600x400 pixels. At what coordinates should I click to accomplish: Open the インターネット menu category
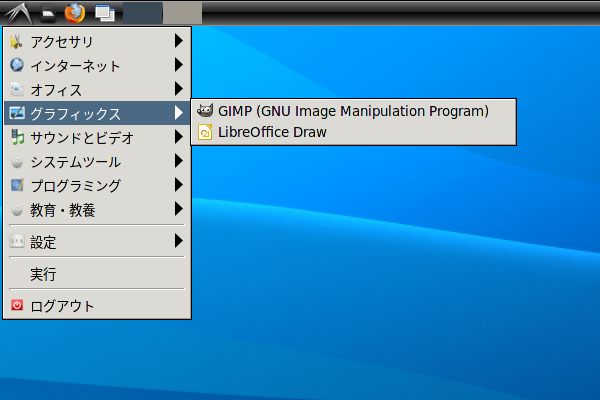(97, 65)
